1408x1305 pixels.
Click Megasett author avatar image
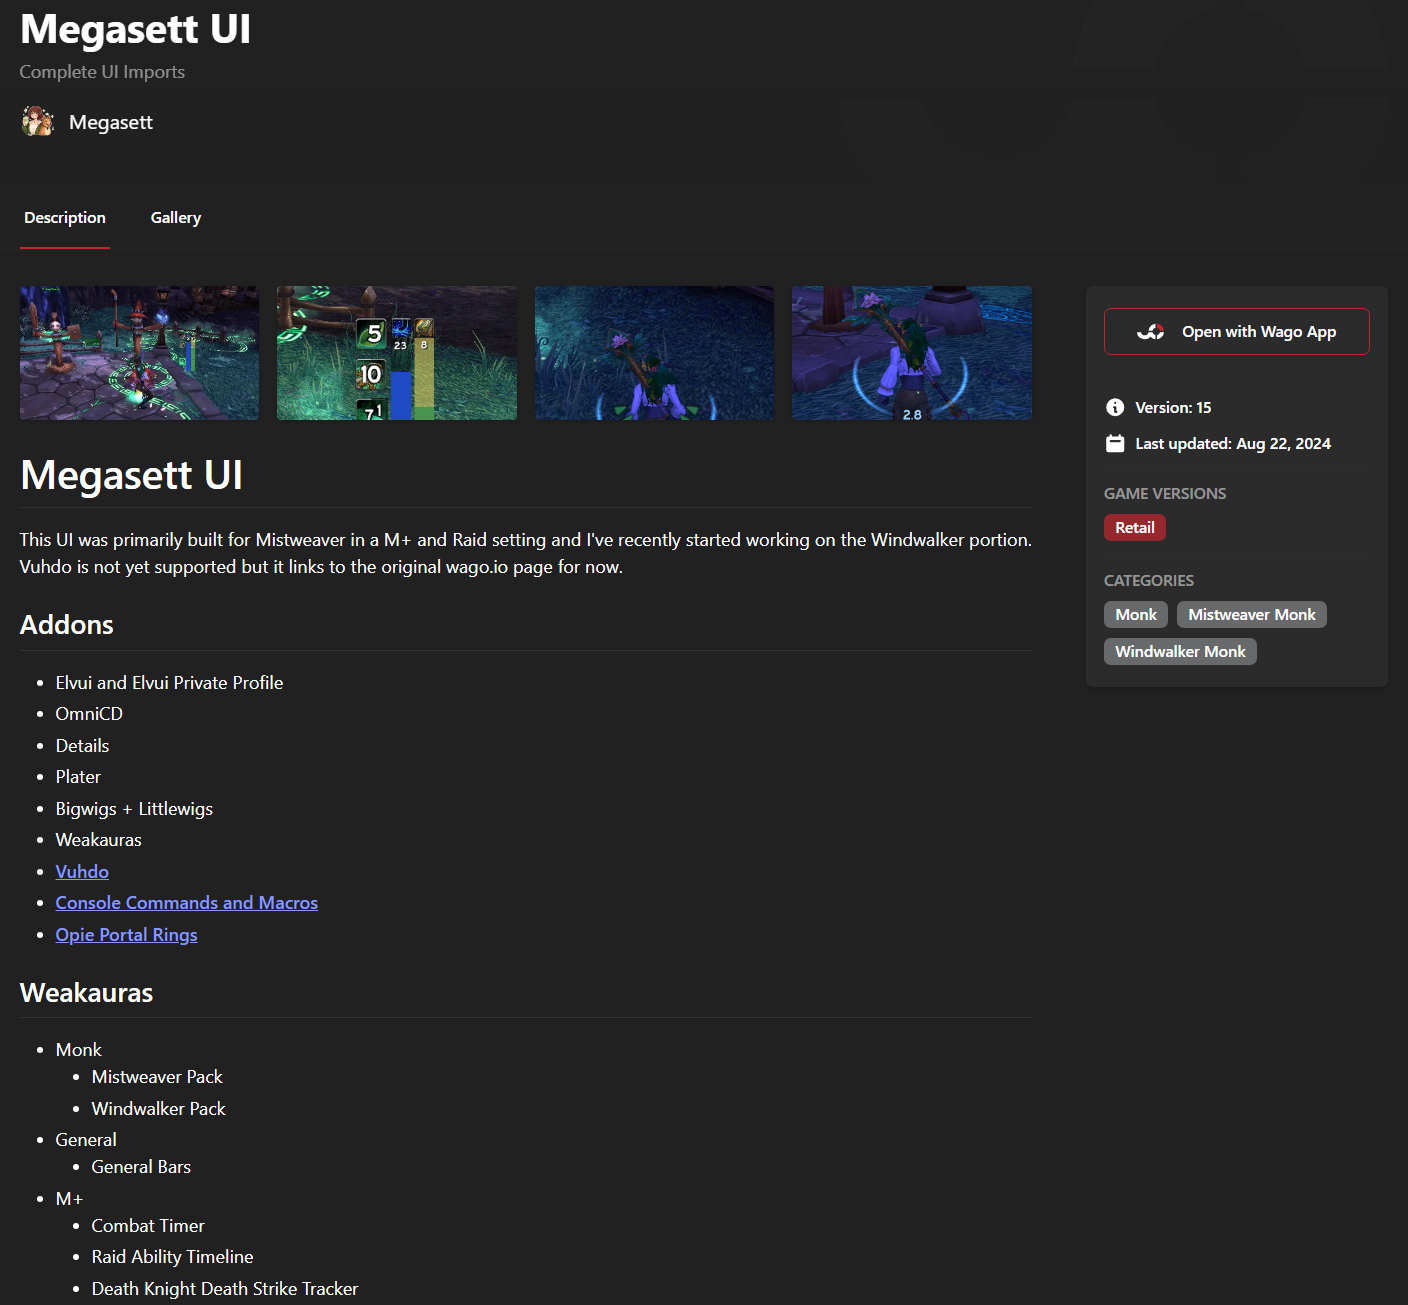coord(38,122)
